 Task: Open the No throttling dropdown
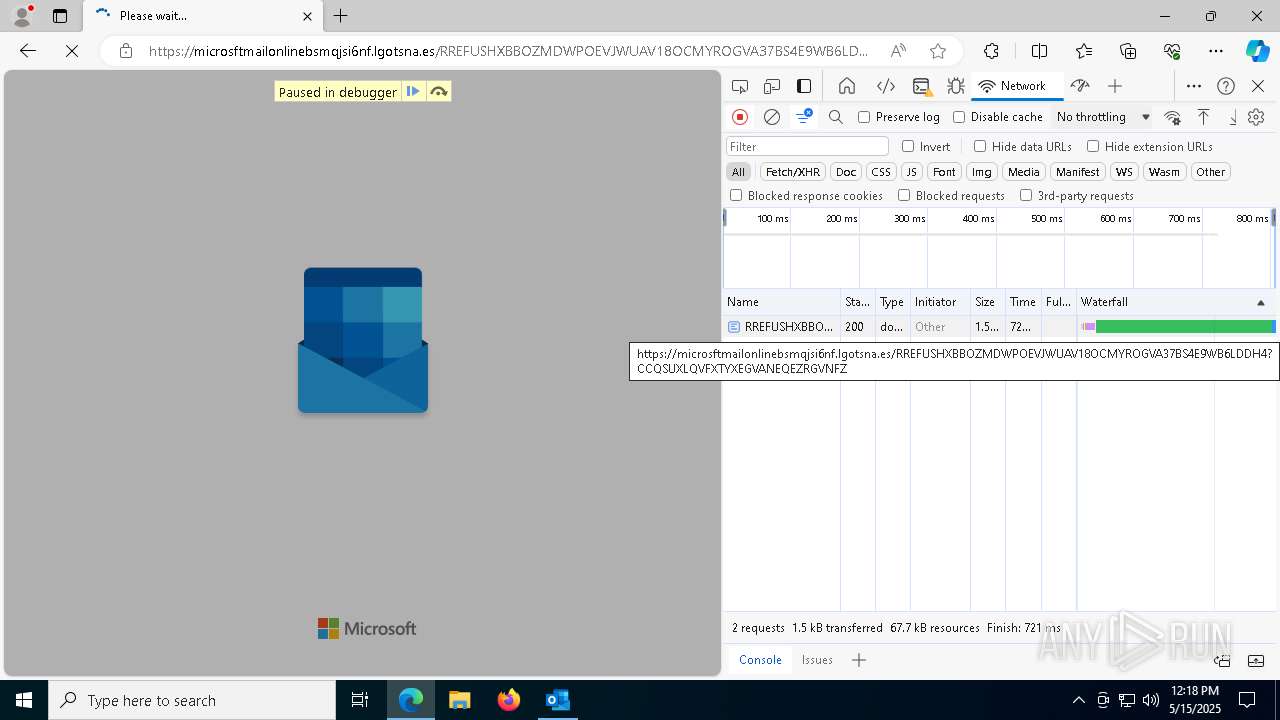click(1103, 117)
